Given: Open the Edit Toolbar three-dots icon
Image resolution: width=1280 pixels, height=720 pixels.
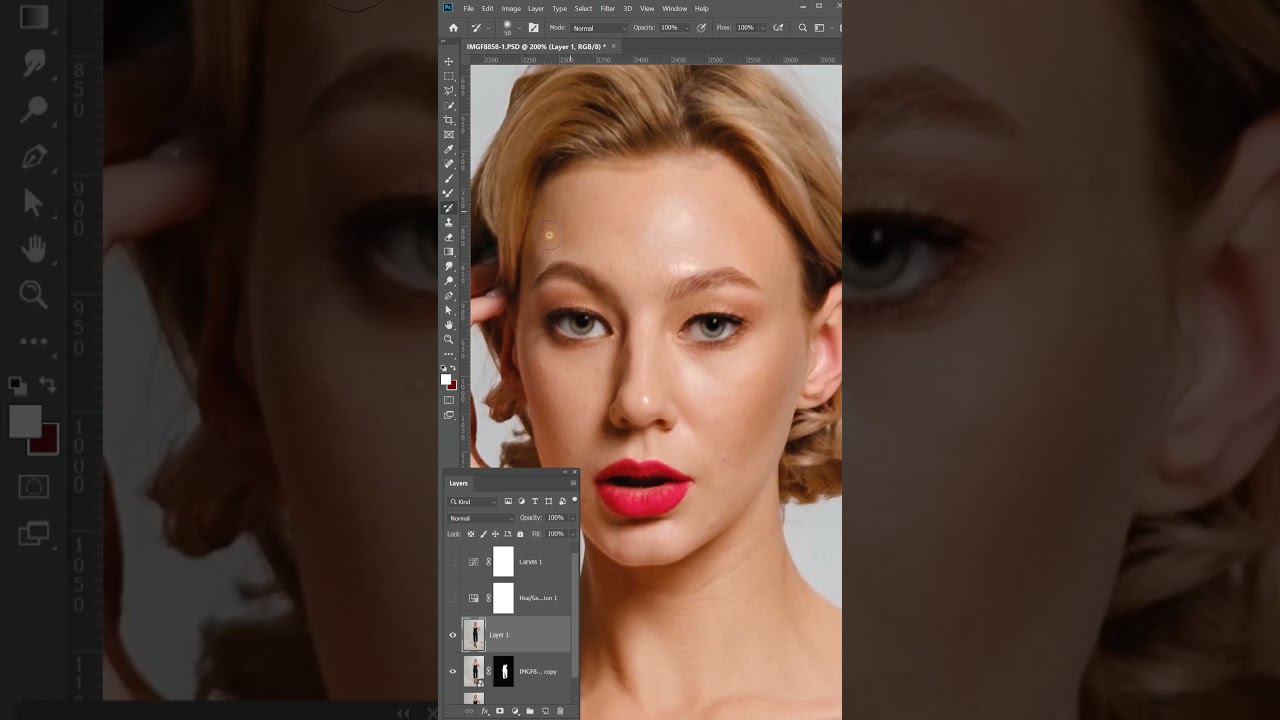Looking at the screenshot, I should pyautogui.click(x=449, y=354).
